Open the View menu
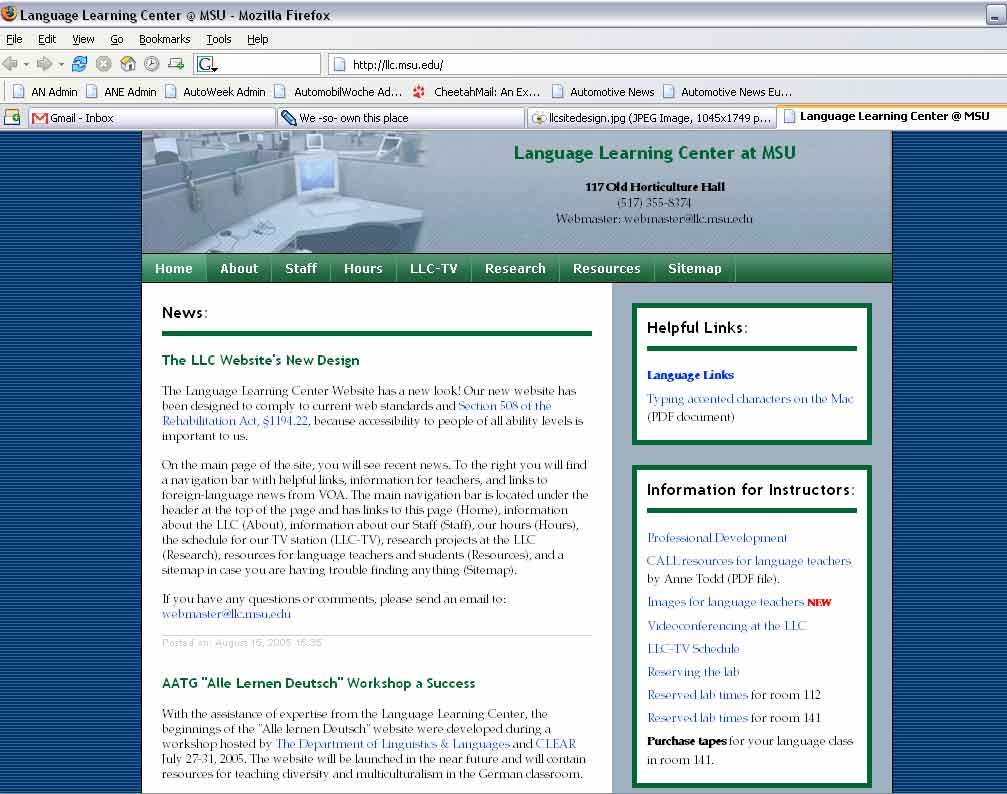The image size is (1007, 794). click(83, 39)
